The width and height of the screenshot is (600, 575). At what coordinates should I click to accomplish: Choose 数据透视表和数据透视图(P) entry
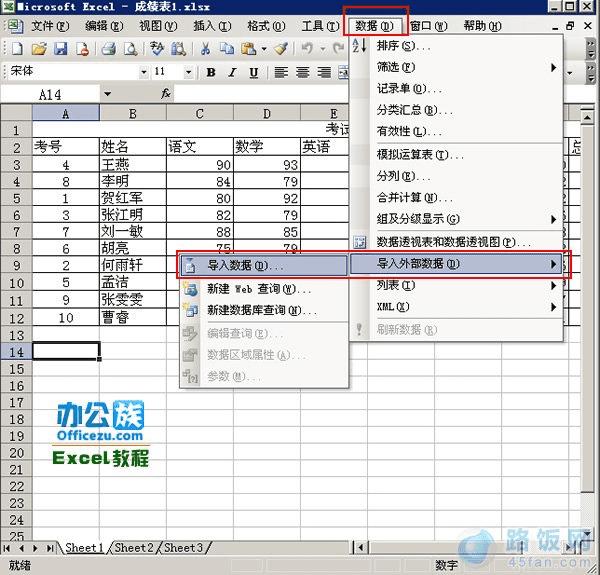(457, 242)
